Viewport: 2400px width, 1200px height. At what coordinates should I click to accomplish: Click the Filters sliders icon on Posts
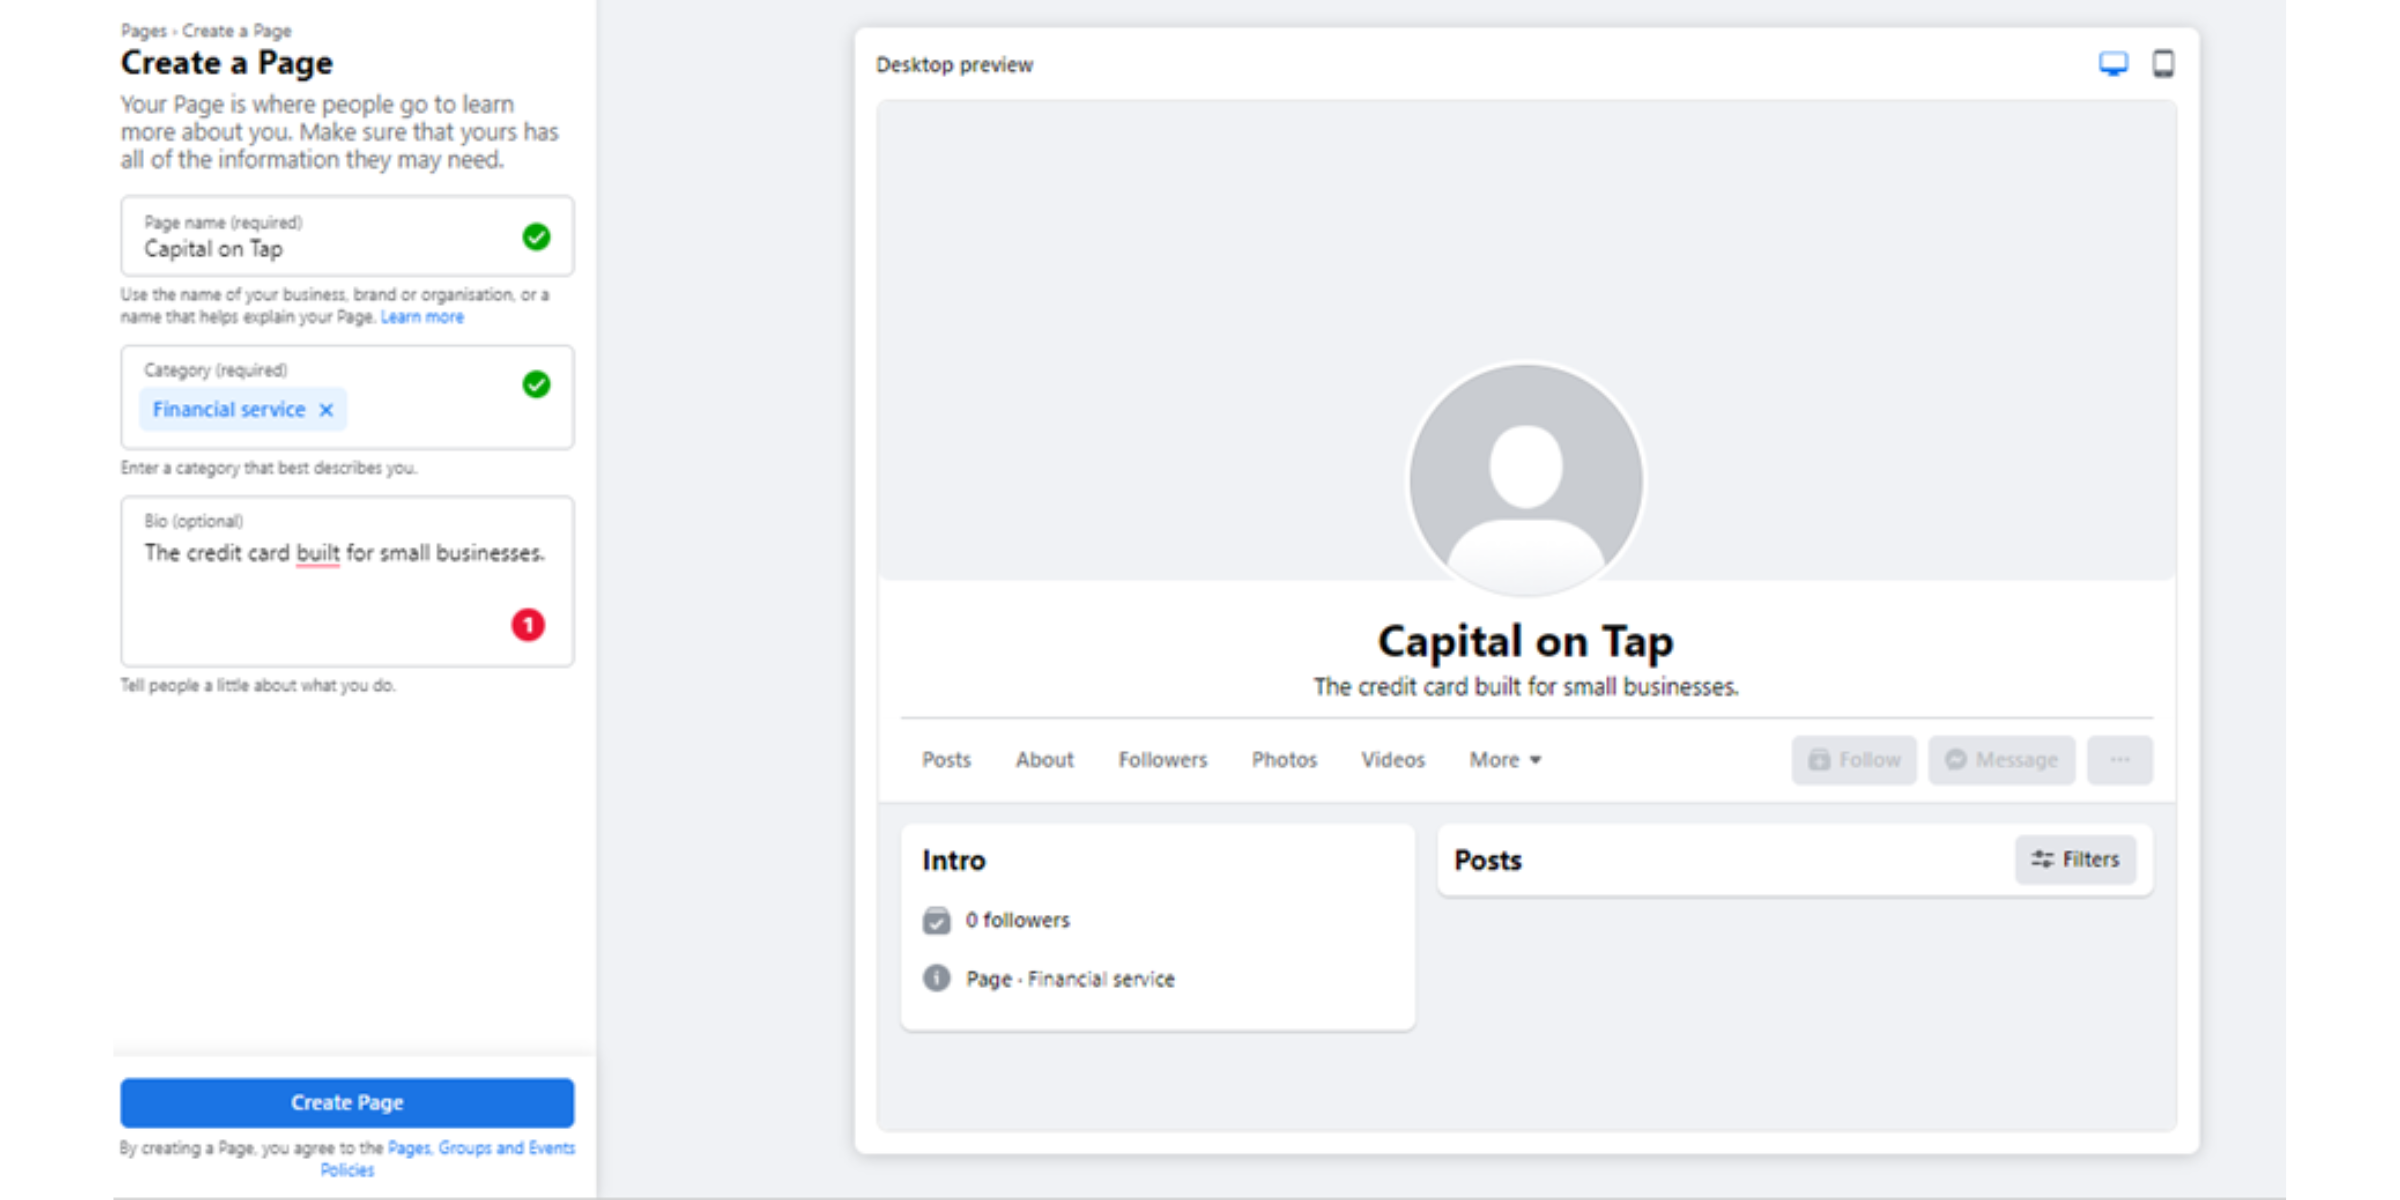(x=2044, y=859)
